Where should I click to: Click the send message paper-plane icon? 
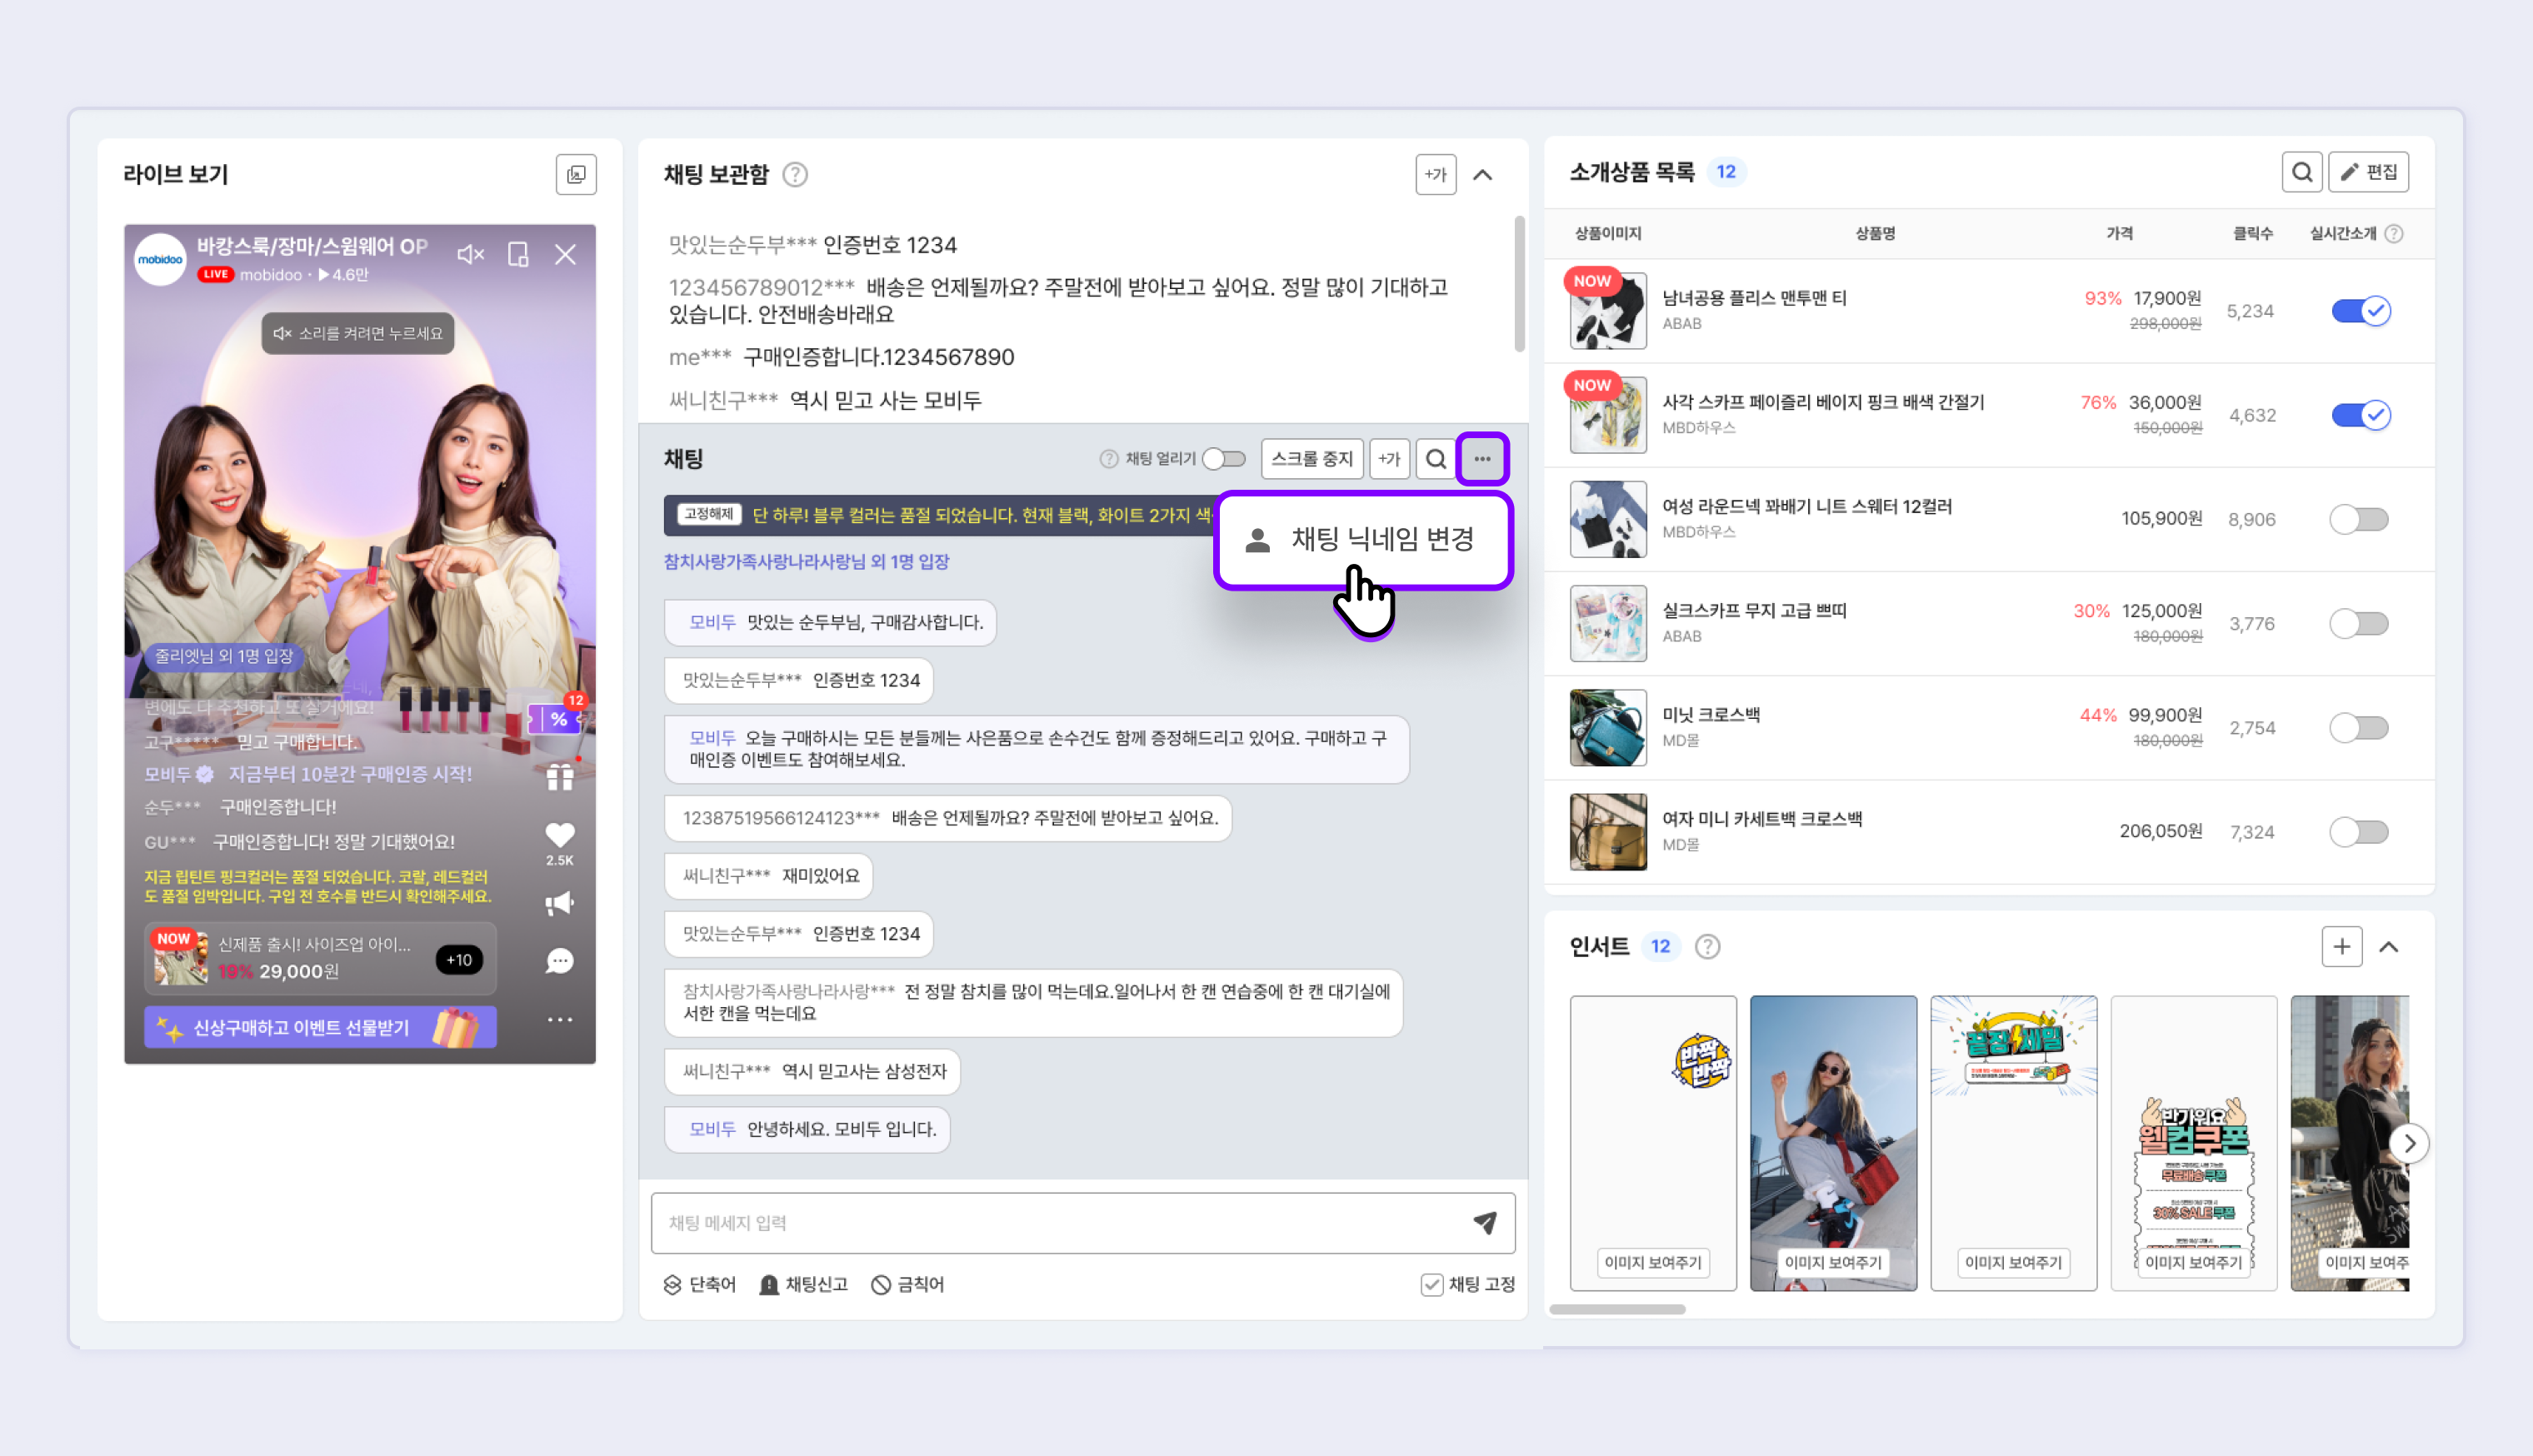tap(1484, 1222)
